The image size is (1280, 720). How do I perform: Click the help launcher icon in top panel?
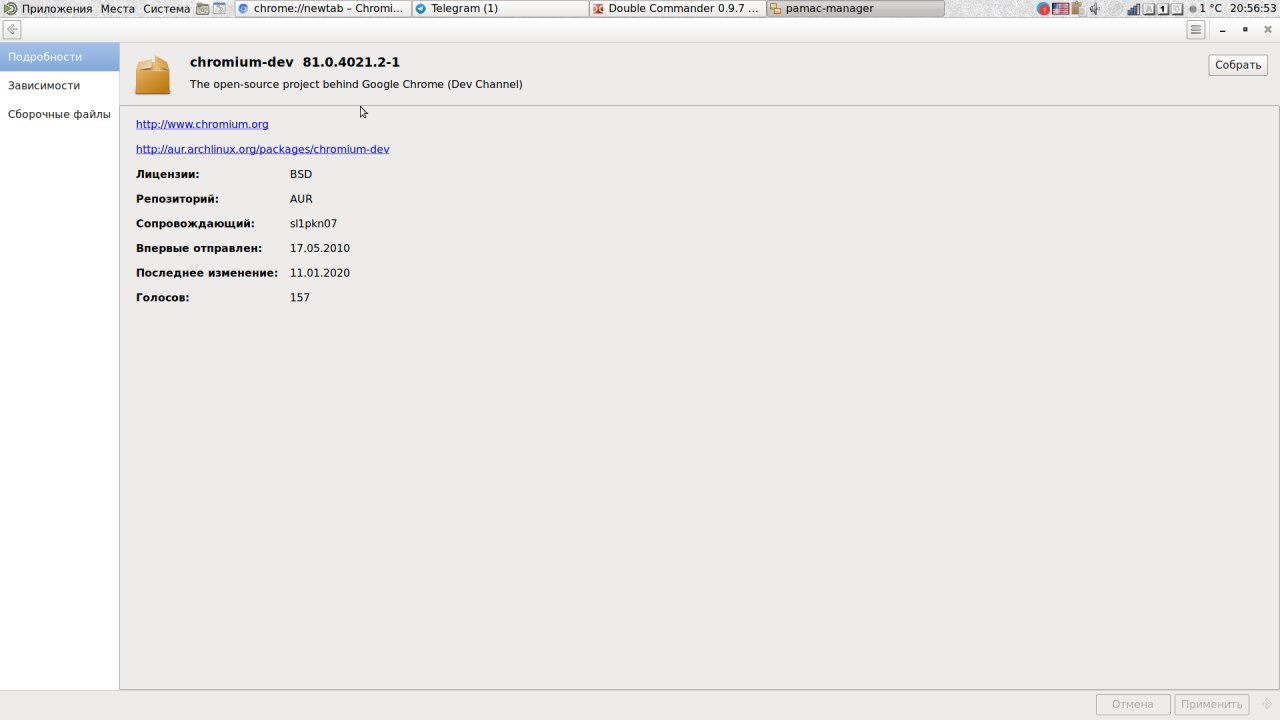point(220,8)
